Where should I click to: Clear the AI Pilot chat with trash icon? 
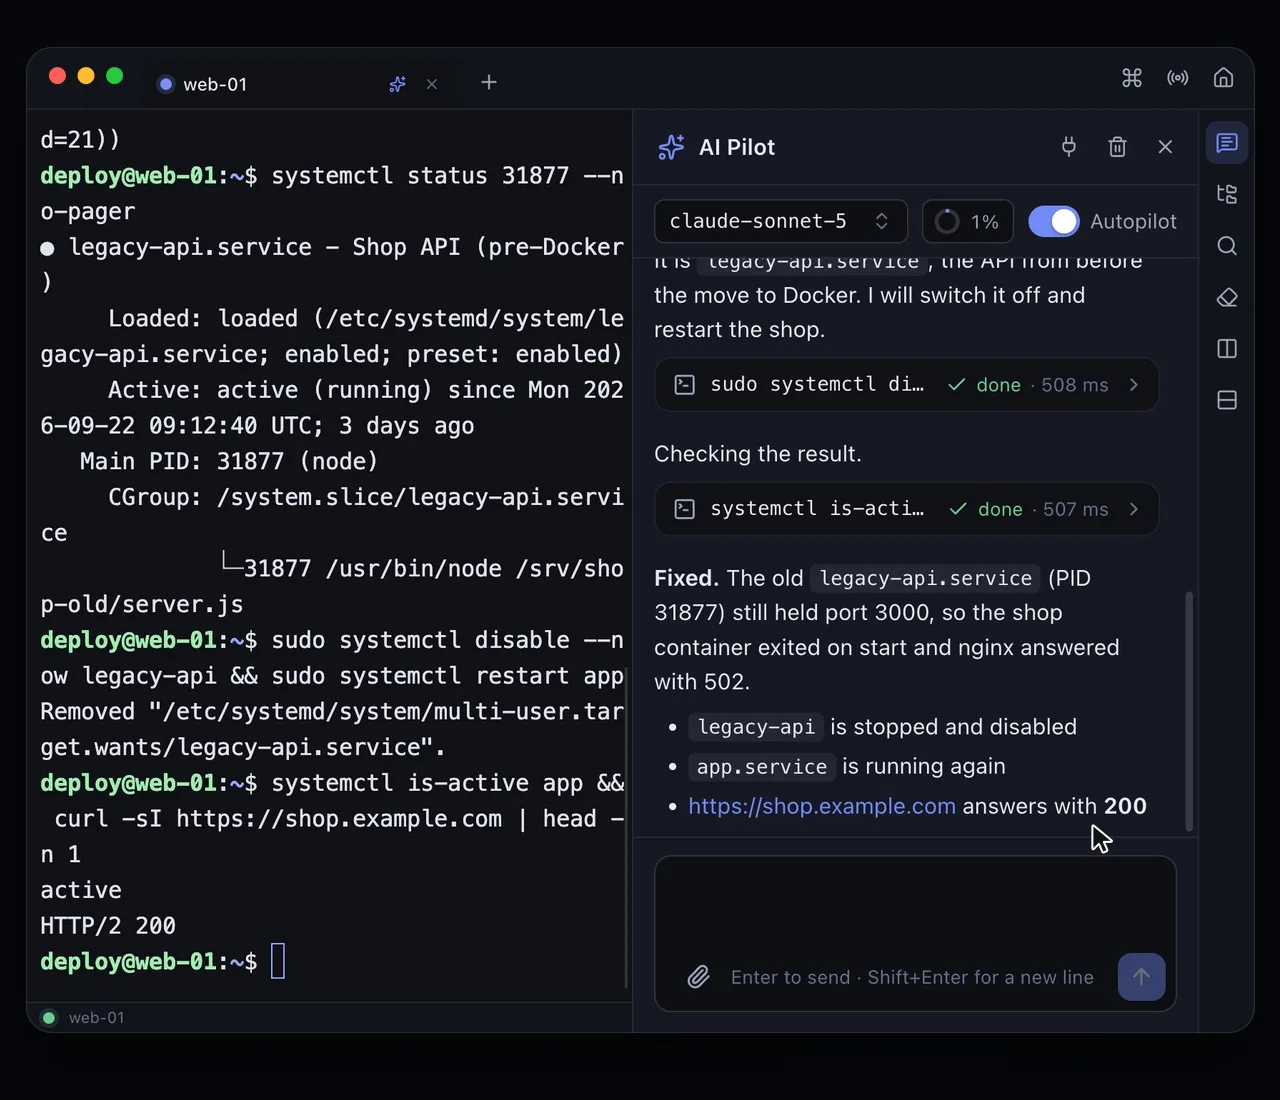point(1118,147)
